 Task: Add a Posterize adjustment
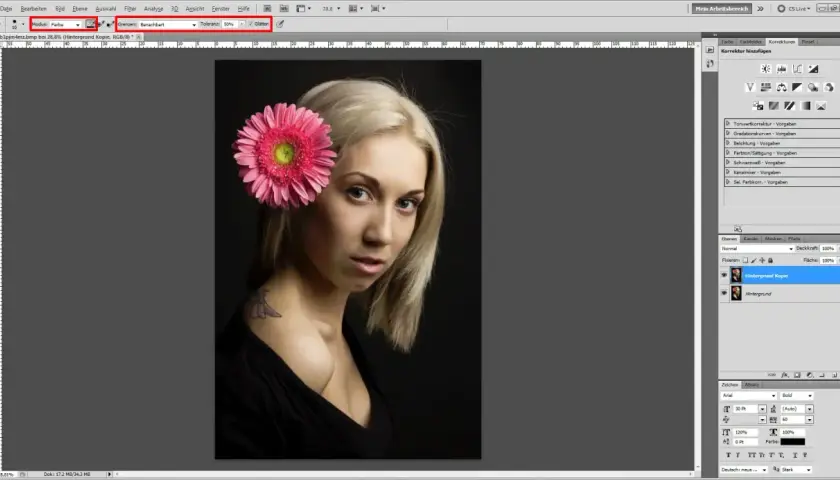[774, 106]
